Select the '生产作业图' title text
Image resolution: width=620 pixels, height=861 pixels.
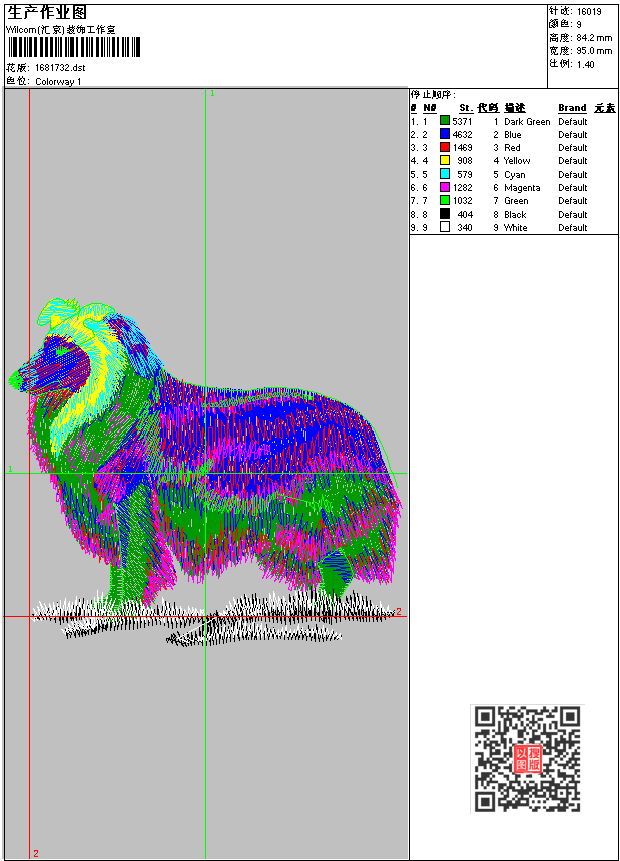coord(47,13)
